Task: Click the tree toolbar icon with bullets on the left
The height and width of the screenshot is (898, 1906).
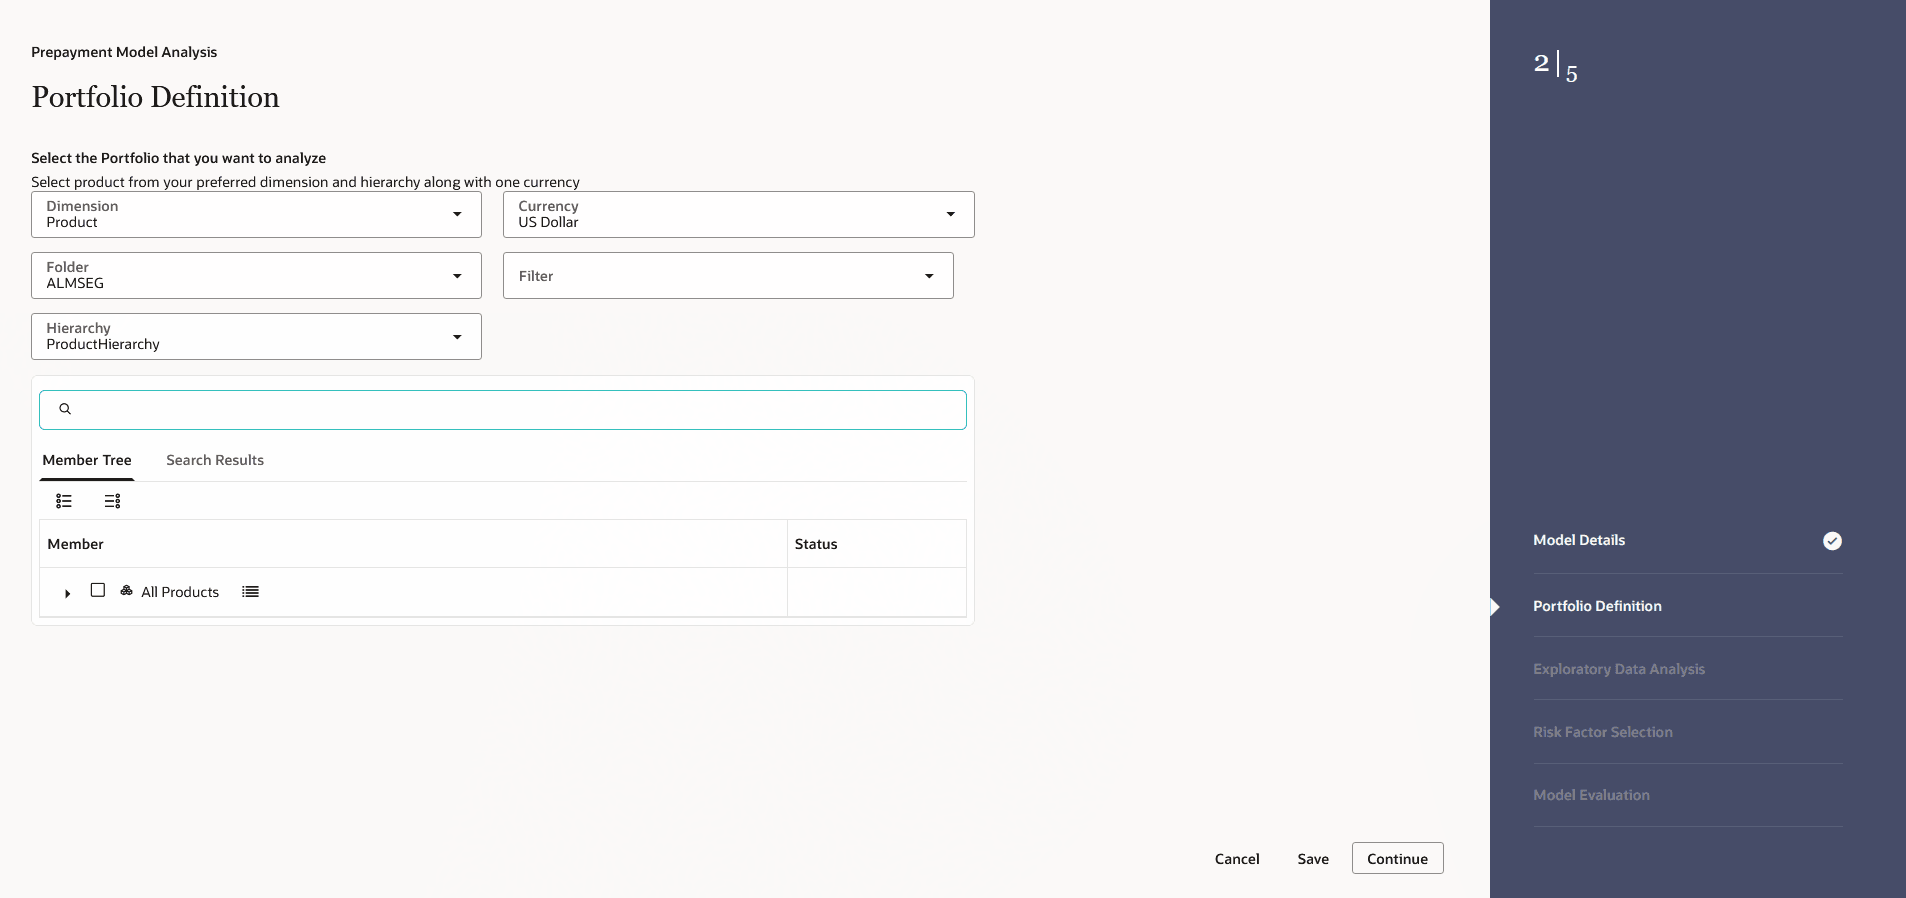Action: click(x=64, y=501)
